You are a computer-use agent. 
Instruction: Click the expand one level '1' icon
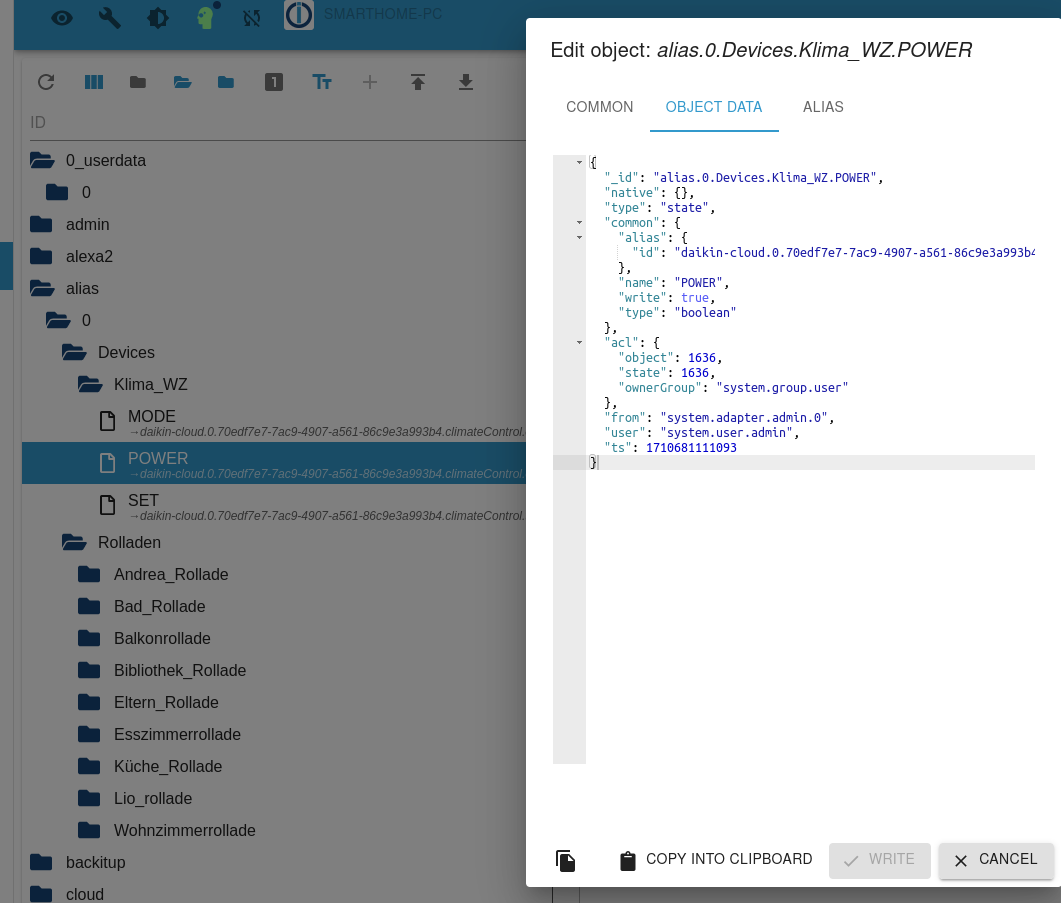(273, 83)
